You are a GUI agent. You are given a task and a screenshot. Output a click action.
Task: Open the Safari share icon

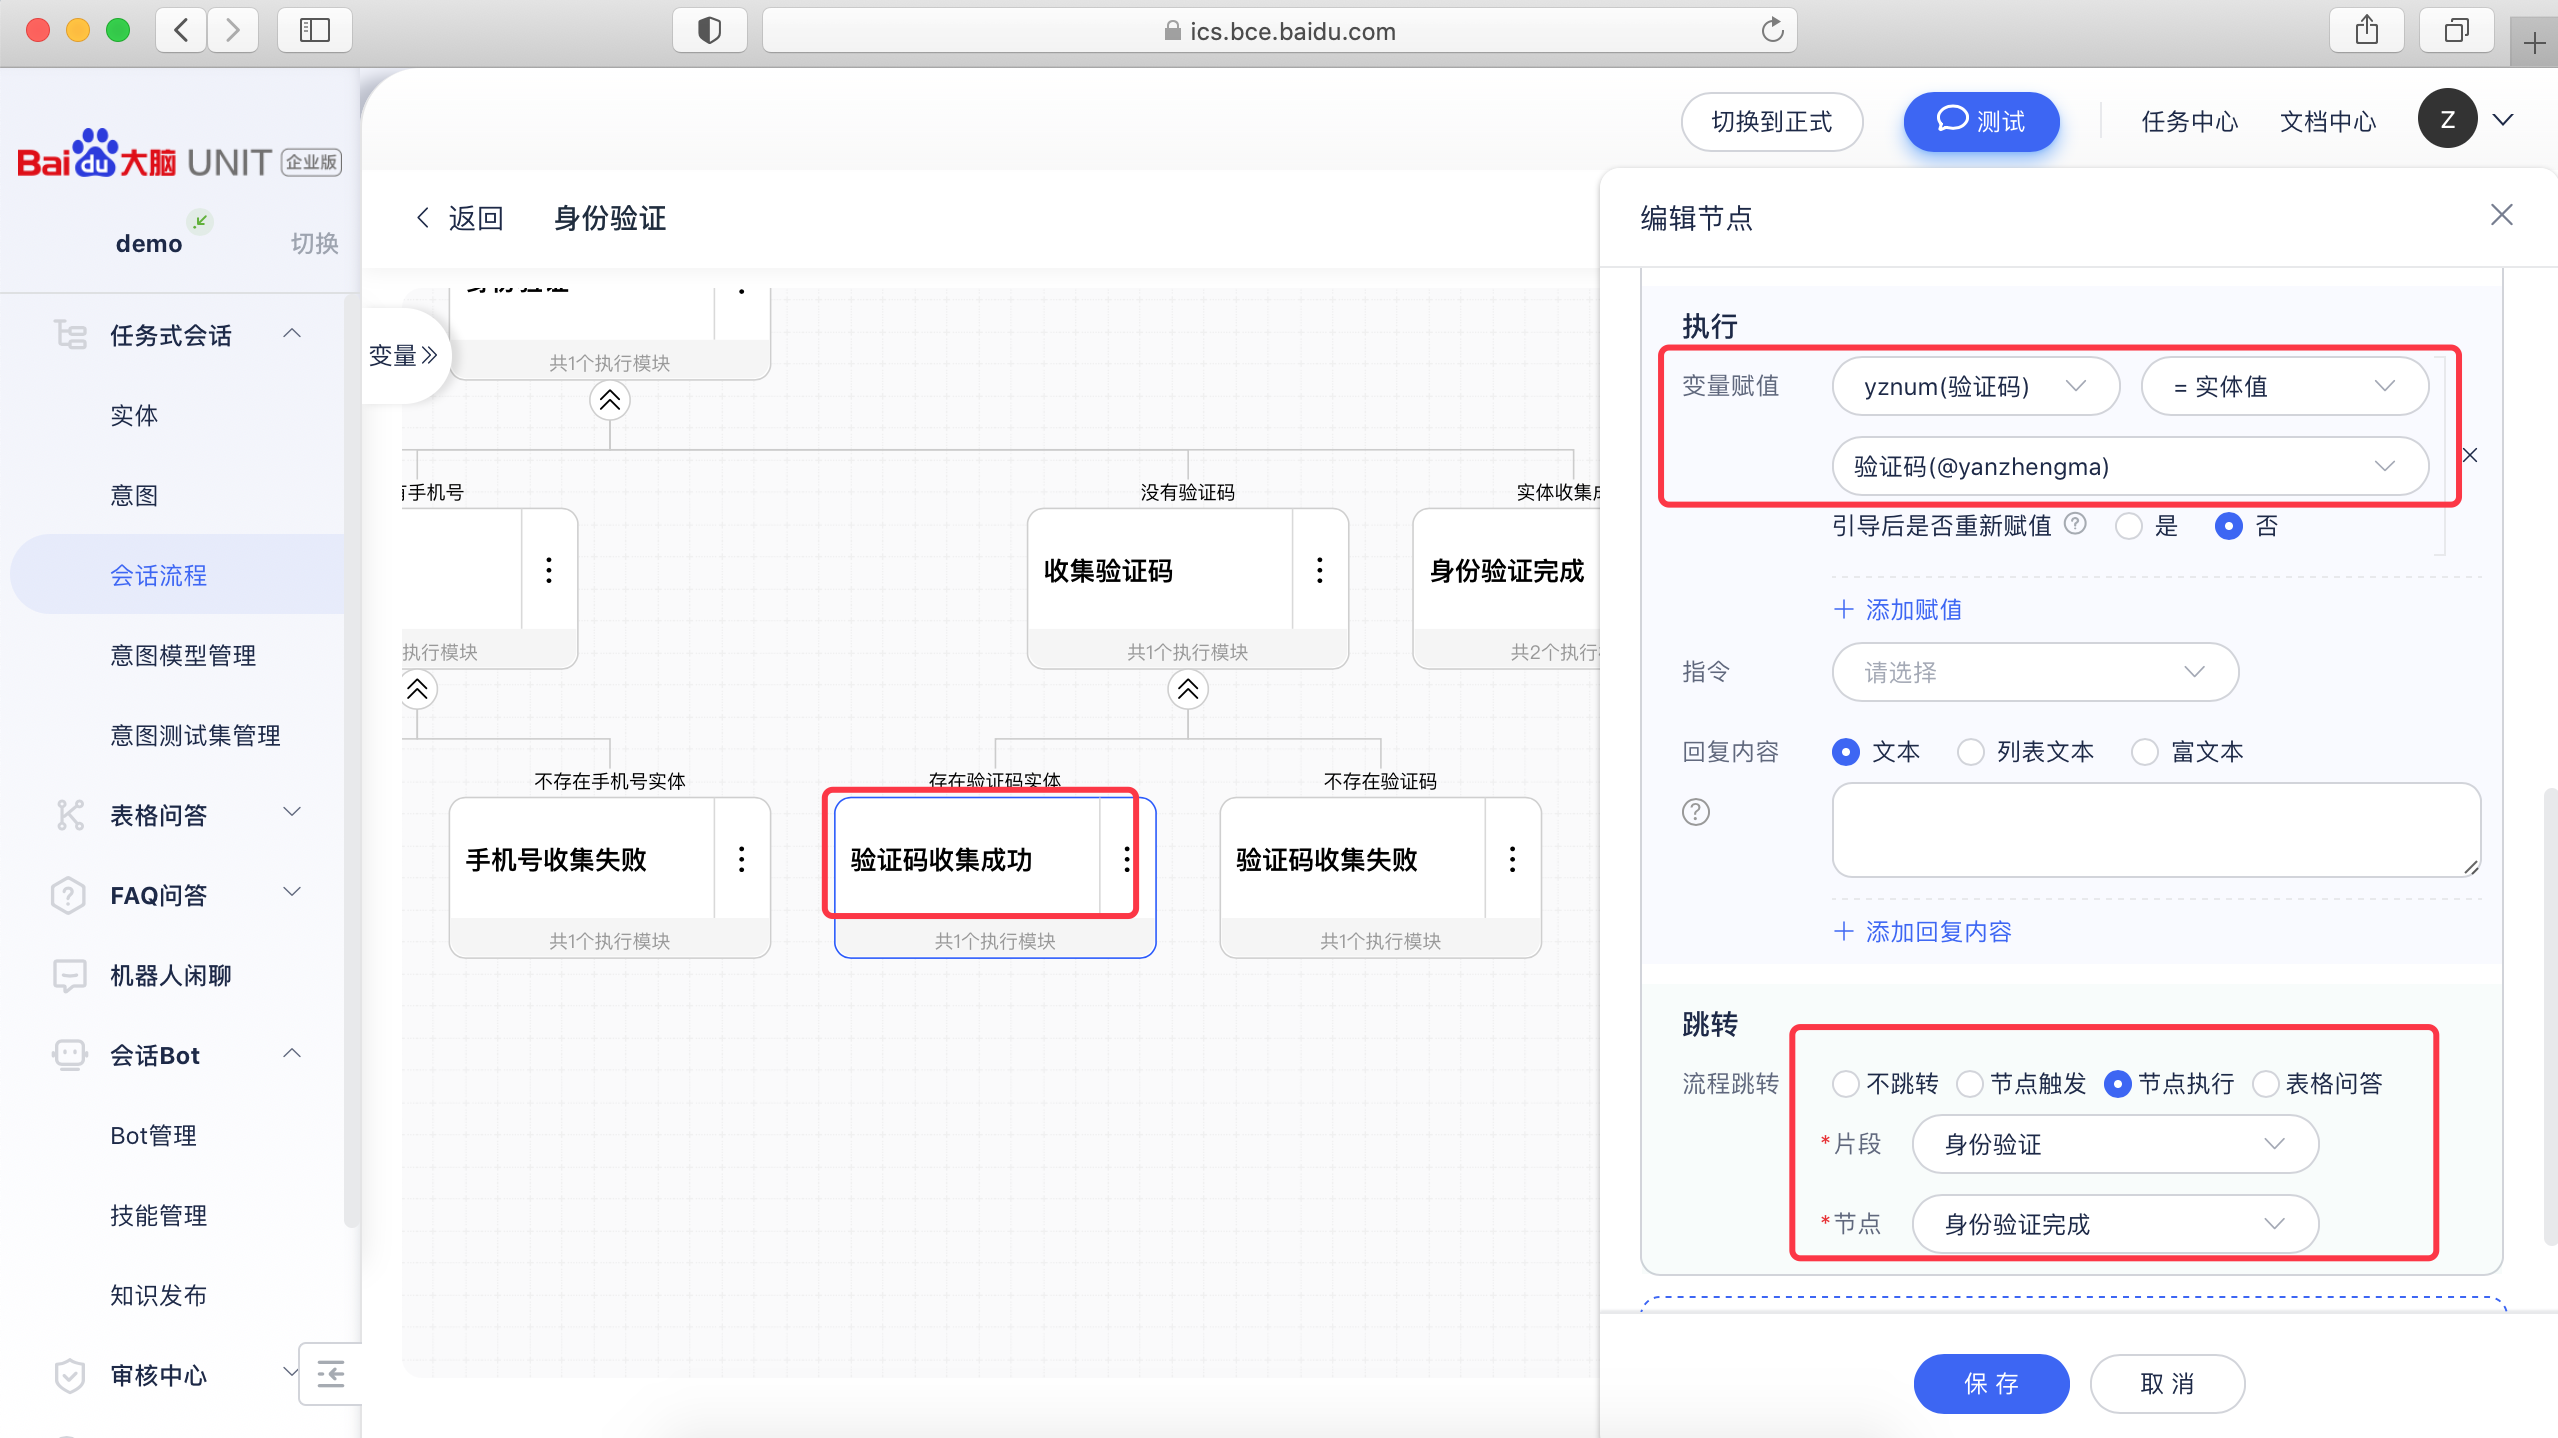click(2366, 31)
